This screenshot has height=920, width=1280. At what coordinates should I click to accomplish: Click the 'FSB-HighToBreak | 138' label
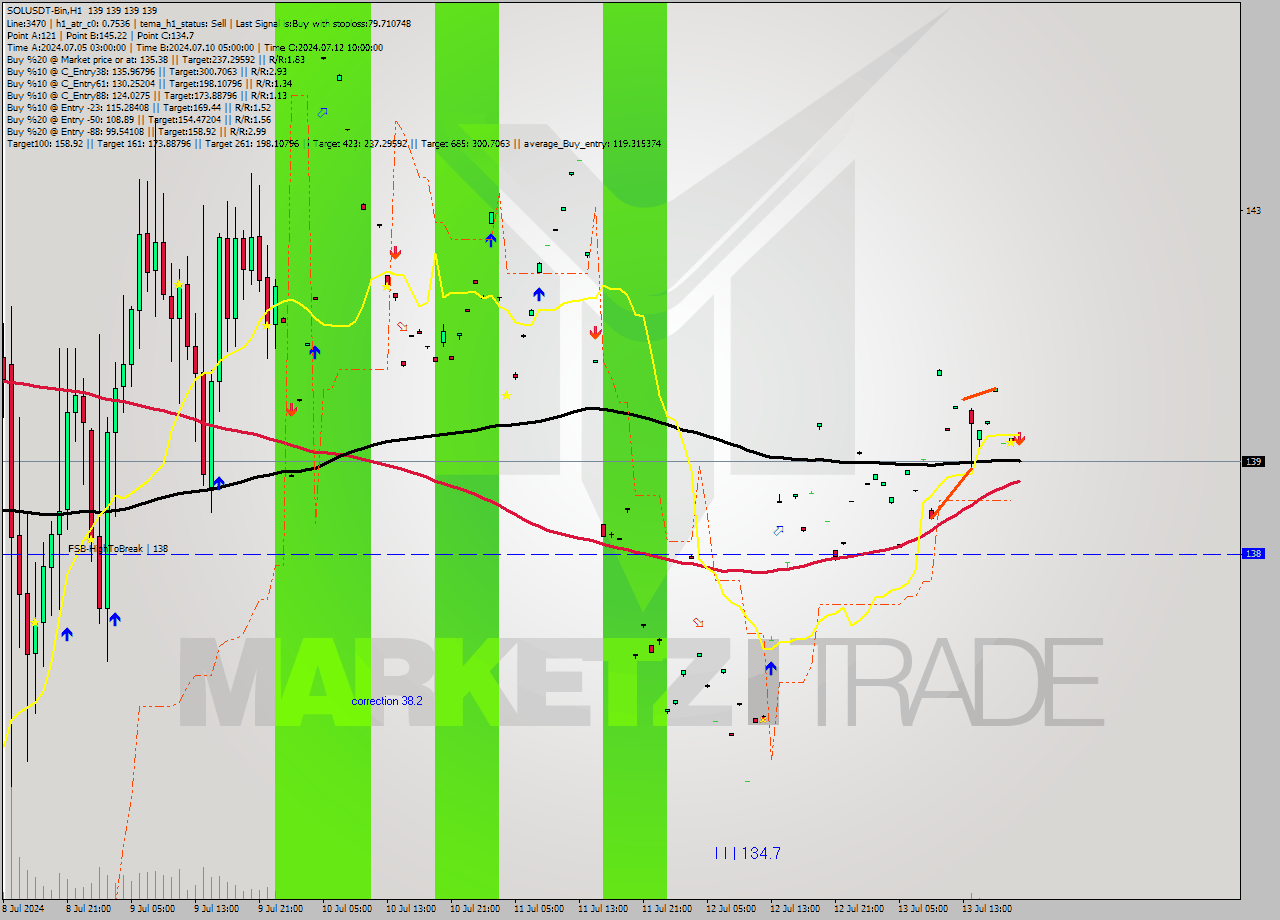pyautogui.click(x=118, y=549)
